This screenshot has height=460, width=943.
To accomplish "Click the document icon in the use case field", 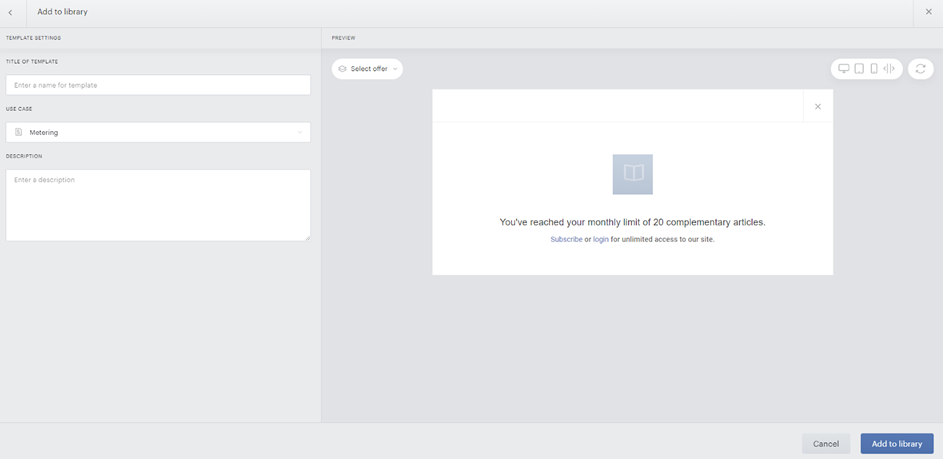I will click(x=19, y=132).
